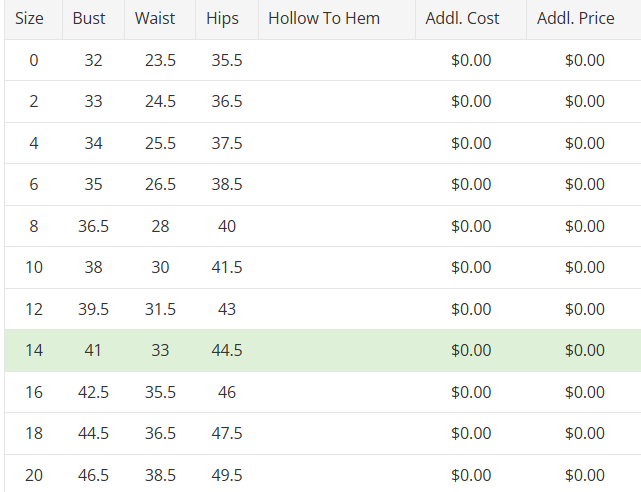Click the bust value for size 18
The width and height of the screenshot is (641, 492).
pos(93,433)
